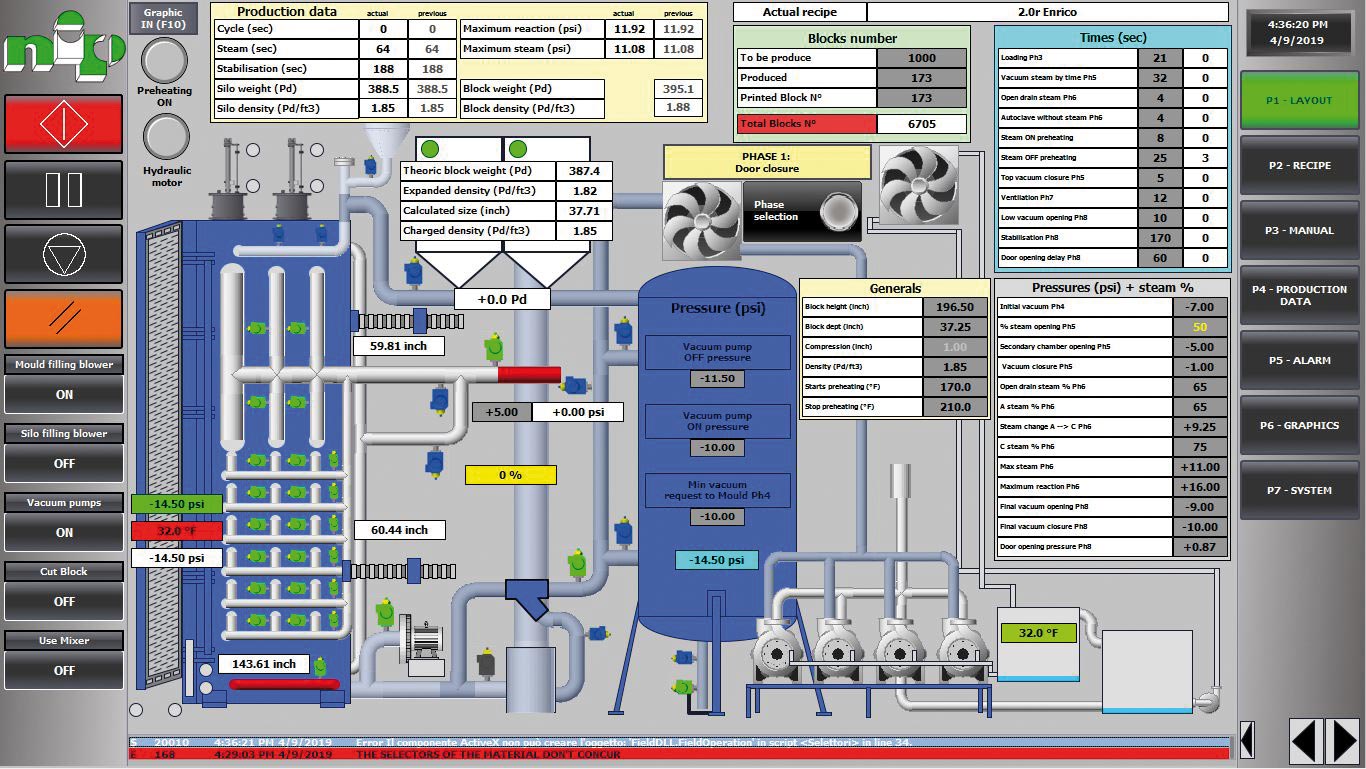
Task: Click the 143.61 inch readout
Action: pos(264,664)
